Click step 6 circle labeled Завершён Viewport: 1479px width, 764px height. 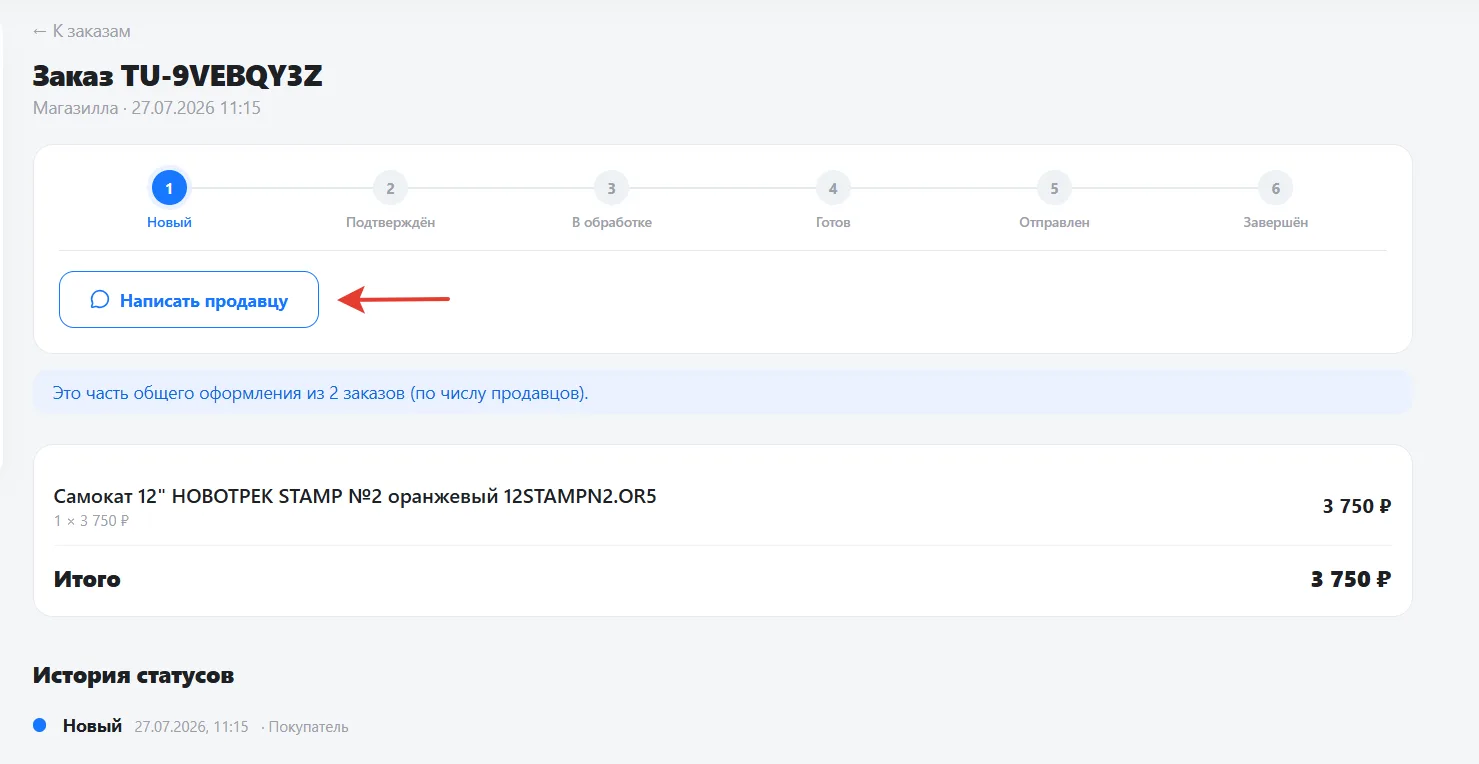[x=1275, y=188]
